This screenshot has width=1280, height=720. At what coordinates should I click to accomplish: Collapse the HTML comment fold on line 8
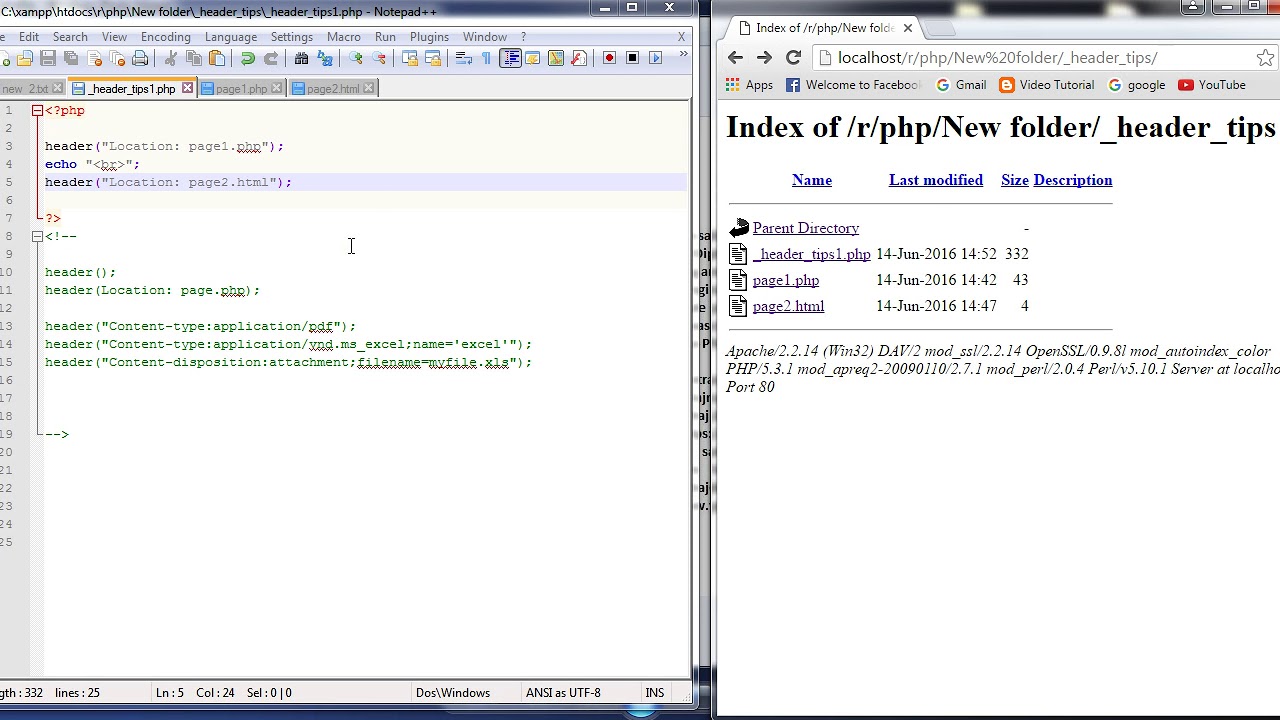[37, 237]
